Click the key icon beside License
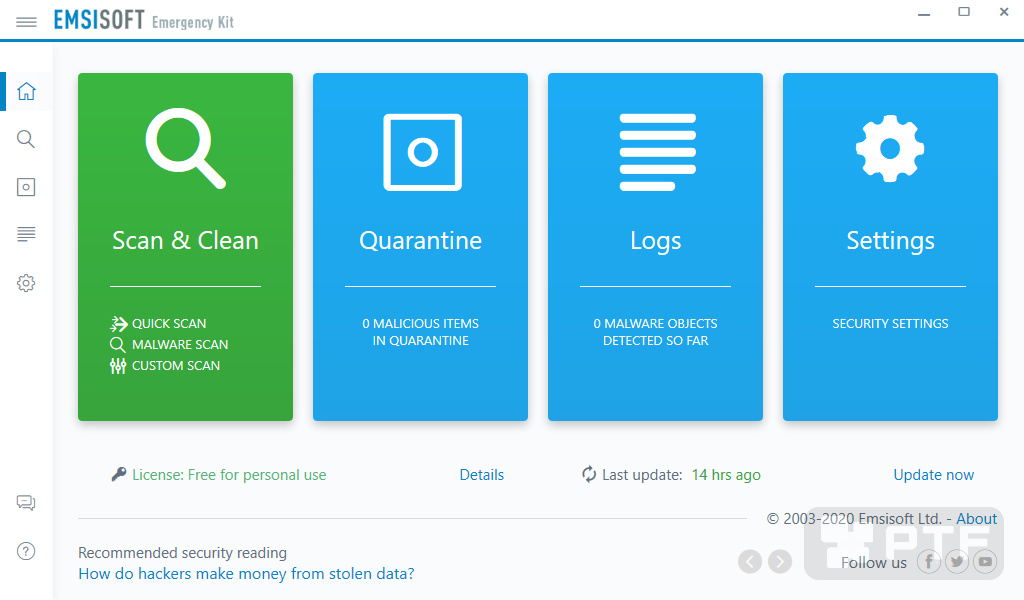The image size is (1024, 600). click(x=119, y=474)
